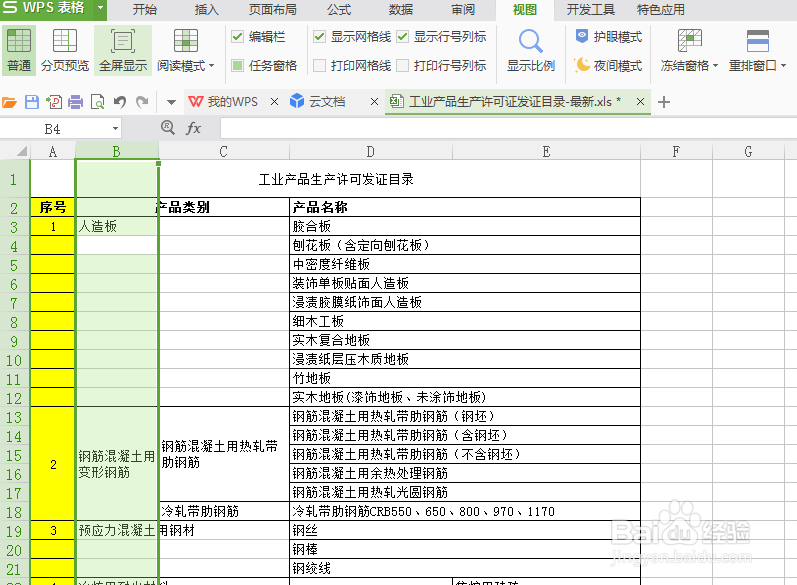Activate Full Screen display (全屏显示)
797x585 pixels.
pyautogui.click(x=123, y=50)
